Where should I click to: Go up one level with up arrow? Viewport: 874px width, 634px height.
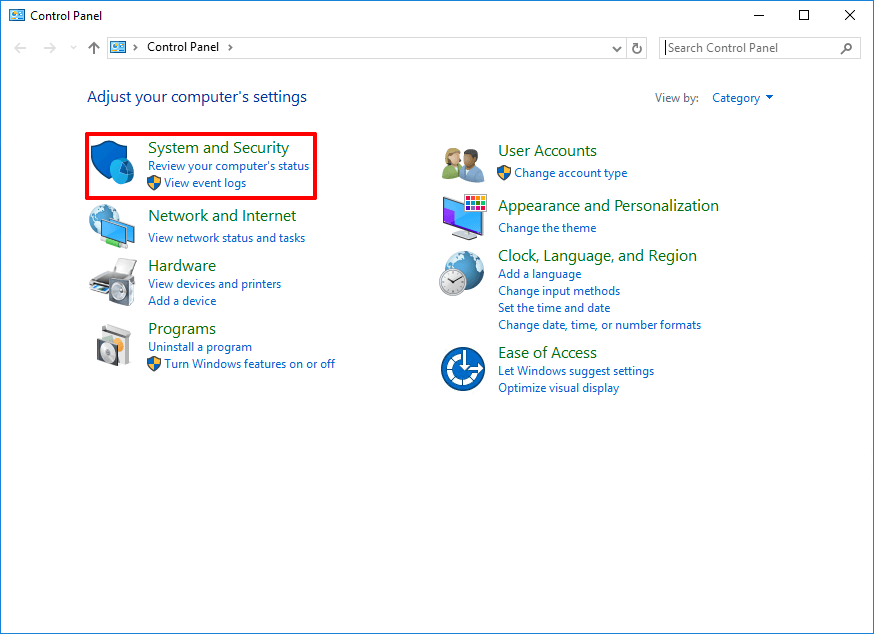(x=94, y=48)
